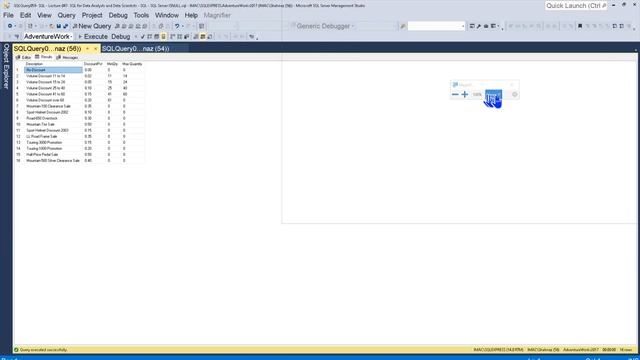Click the Change Connection icon
This screenshot has height=360, width=640.
point(17,37)
